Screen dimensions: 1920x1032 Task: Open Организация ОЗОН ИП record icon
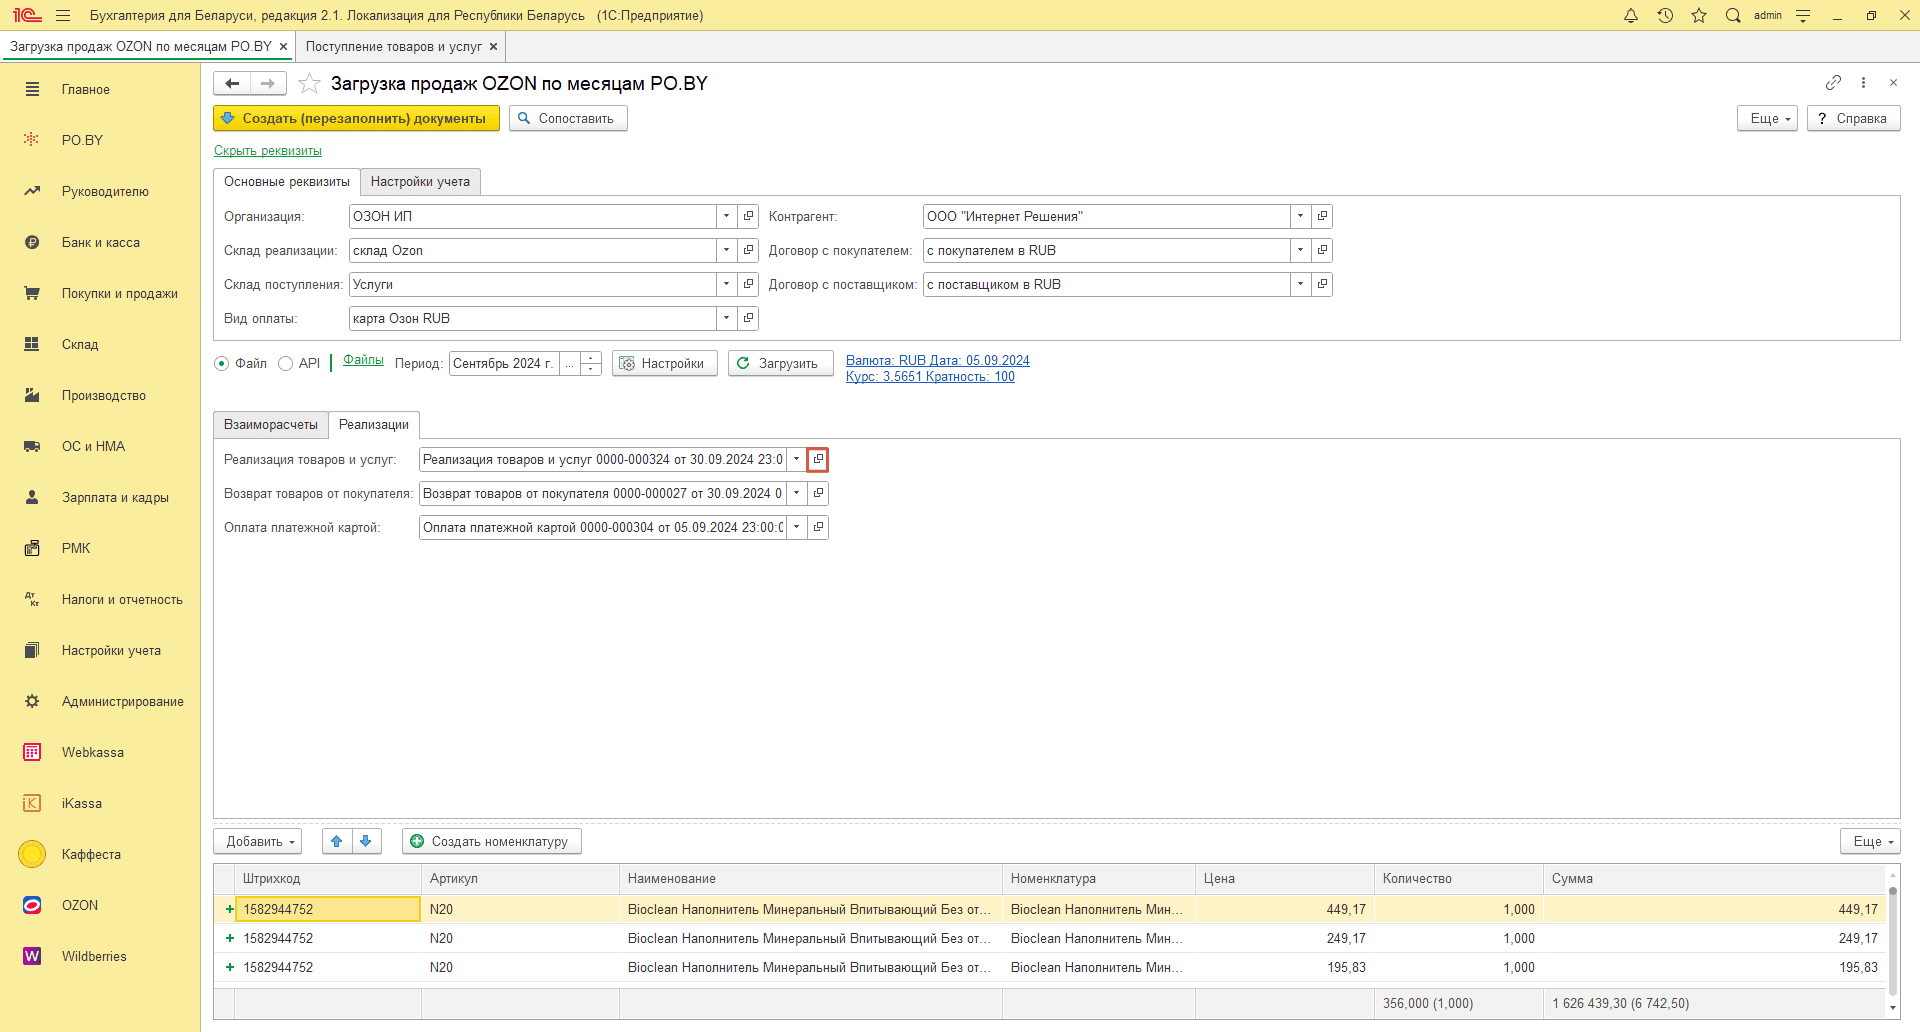(x=748, y=216)
